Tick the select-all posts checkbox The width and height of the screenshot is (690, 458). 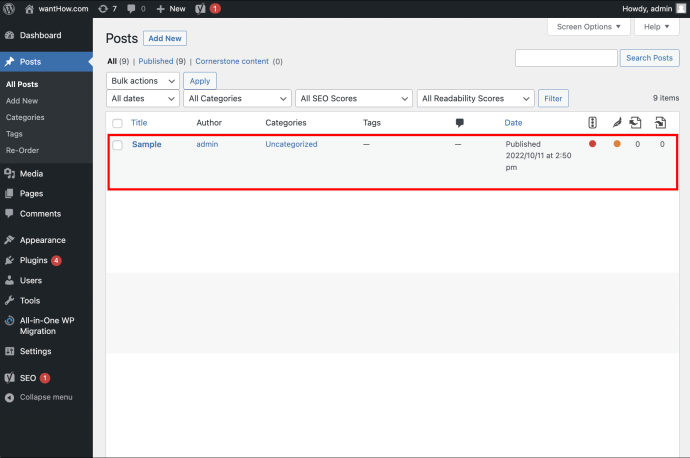click(117, 123)
